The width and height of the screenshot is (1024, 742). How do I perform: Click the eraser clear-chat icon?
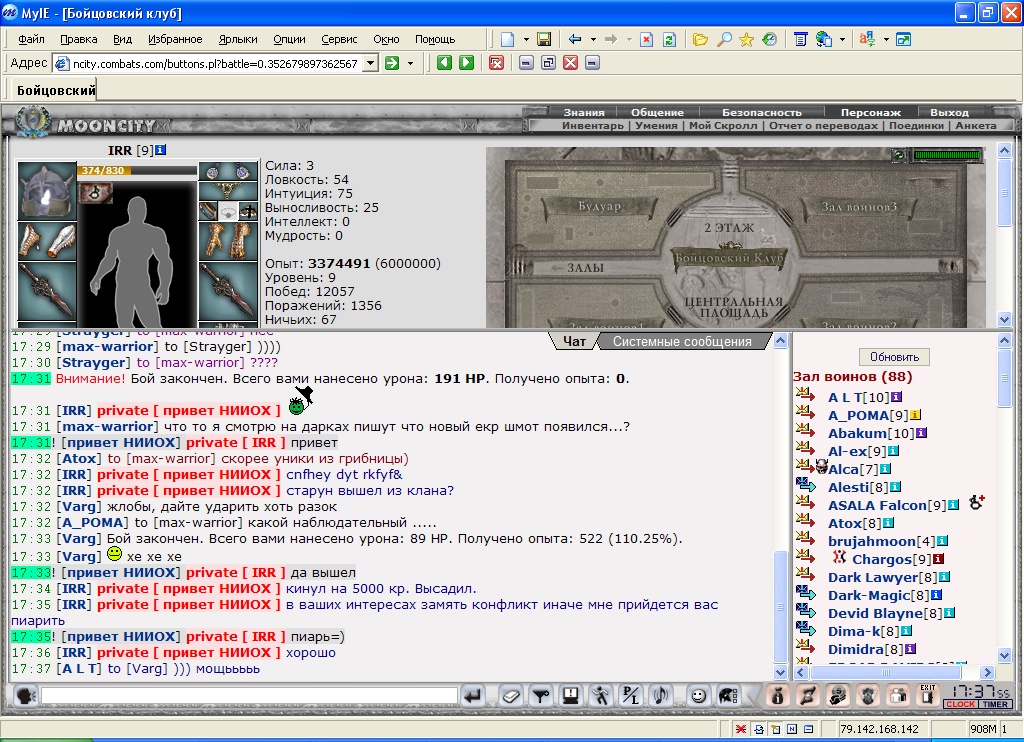pos(511,696)
